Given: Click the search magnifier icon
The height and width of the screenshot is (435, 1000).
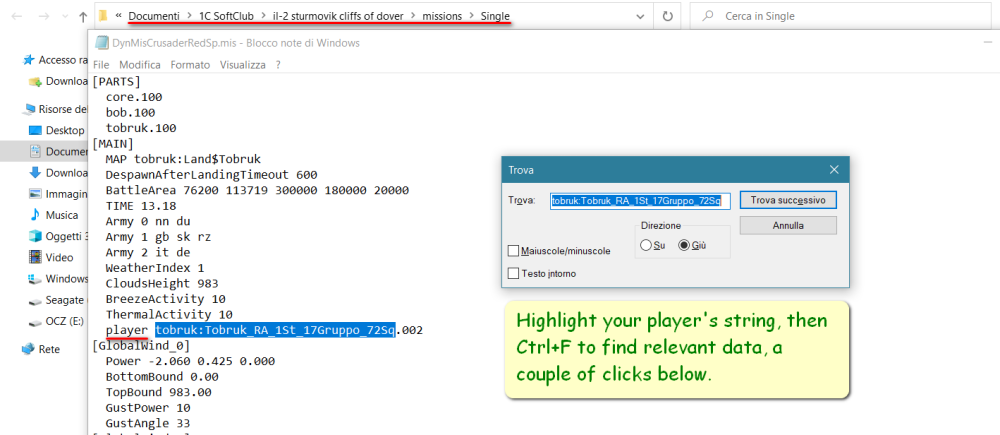Looking at the screenshot, I should pos(707,16).
